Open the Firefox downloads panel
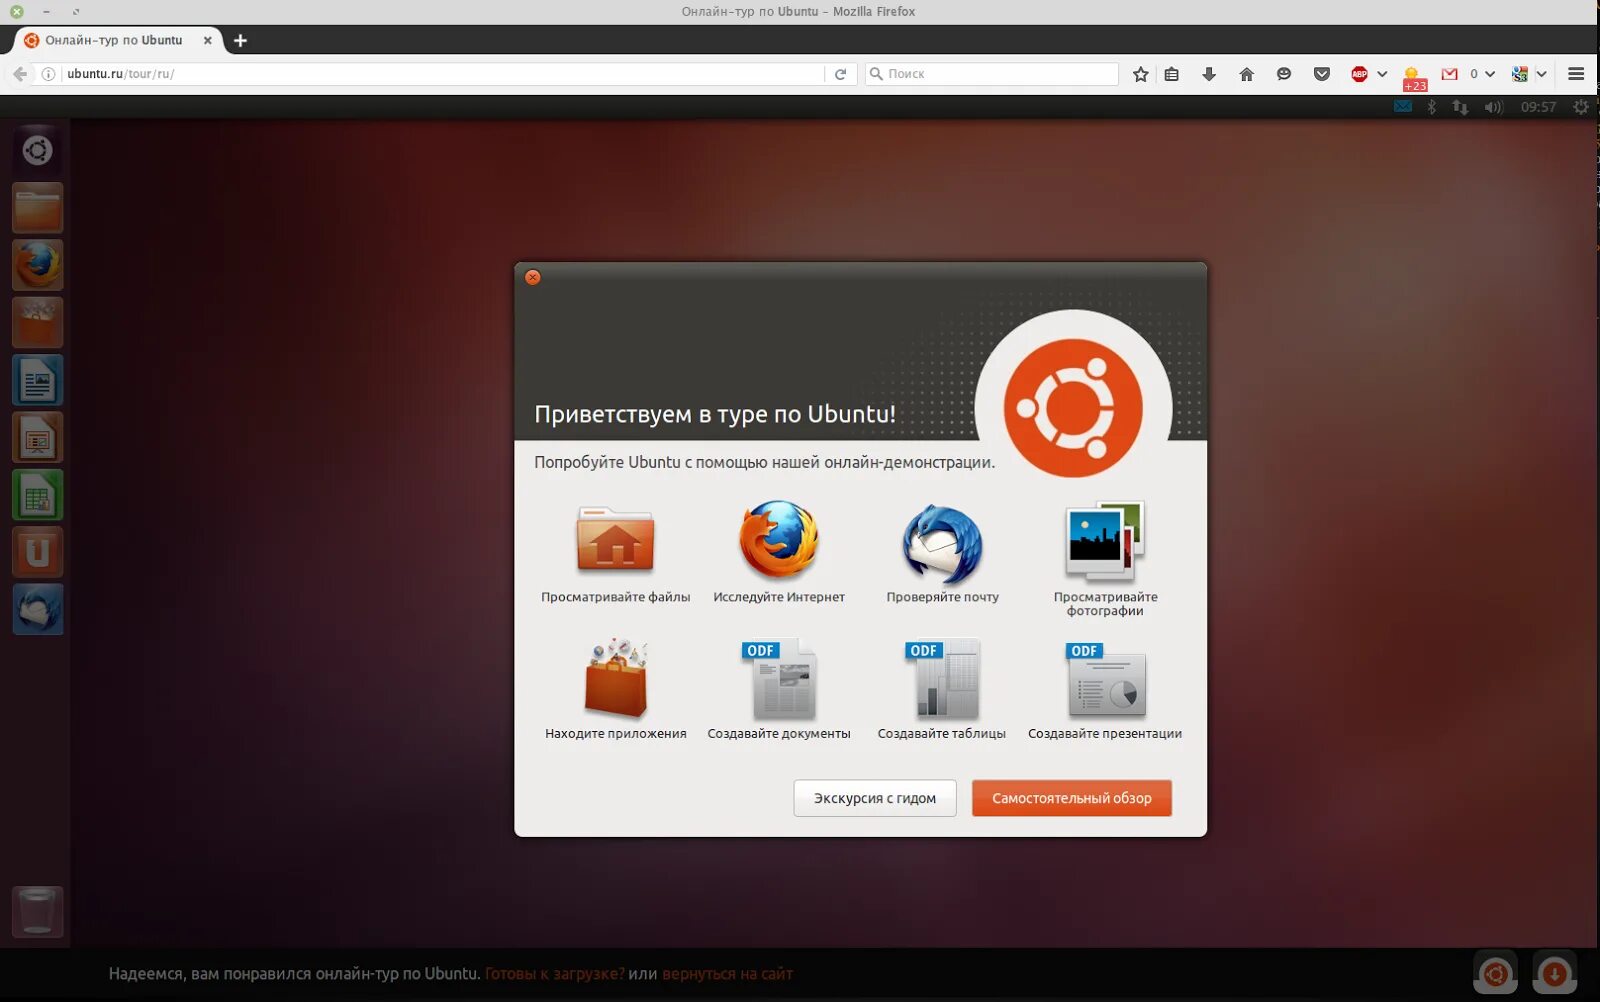The width and height of the screenshot is (1600, 1002). pyautogui.click(x=1209, y=74)
